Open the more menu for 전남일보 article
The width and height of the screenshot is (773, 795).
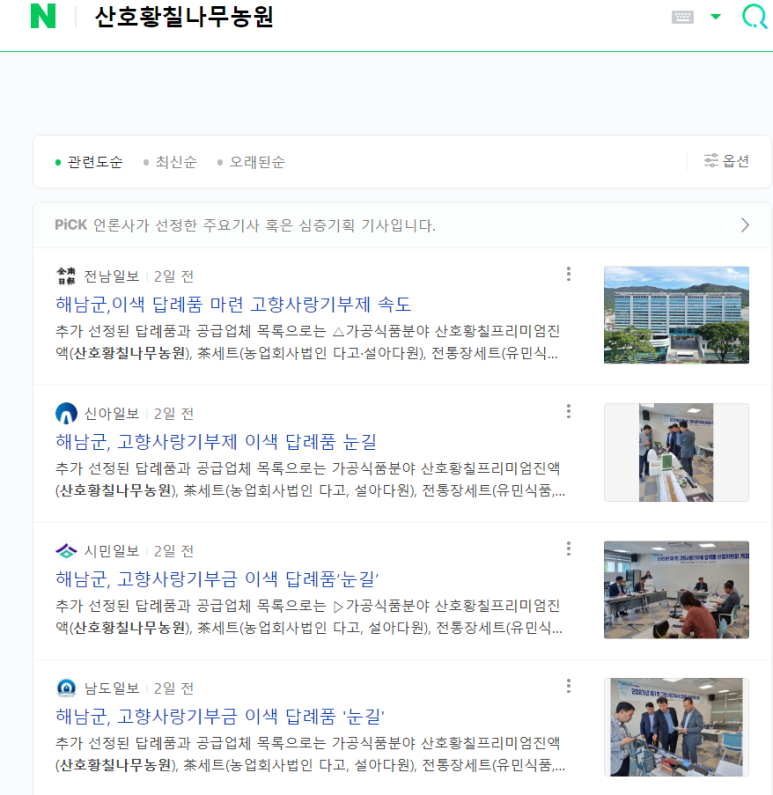[569, 274]
